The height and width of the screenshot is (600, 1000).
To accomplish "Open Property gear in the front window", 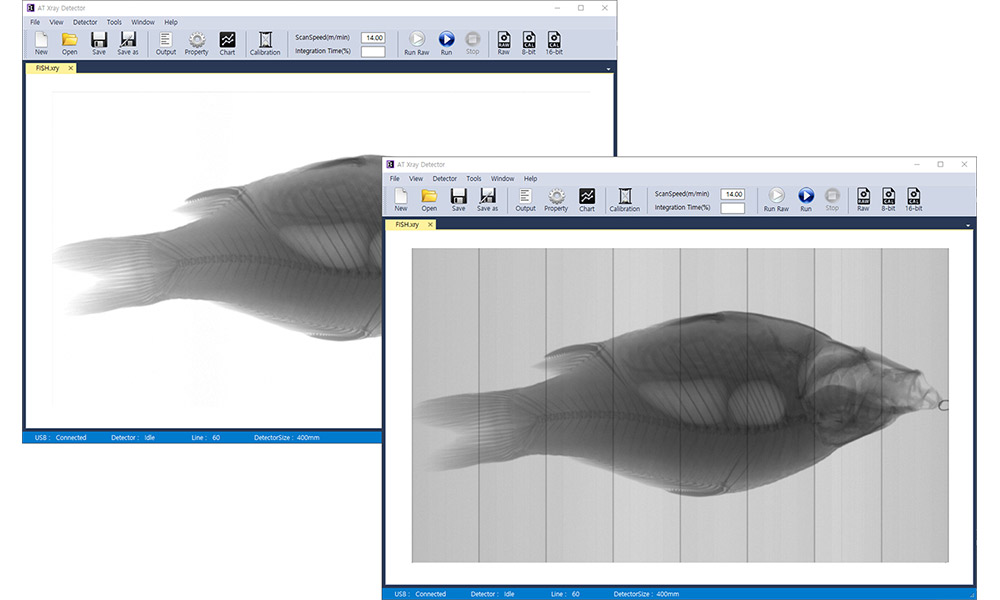I will pyautogui.click(x=556, y=197).
